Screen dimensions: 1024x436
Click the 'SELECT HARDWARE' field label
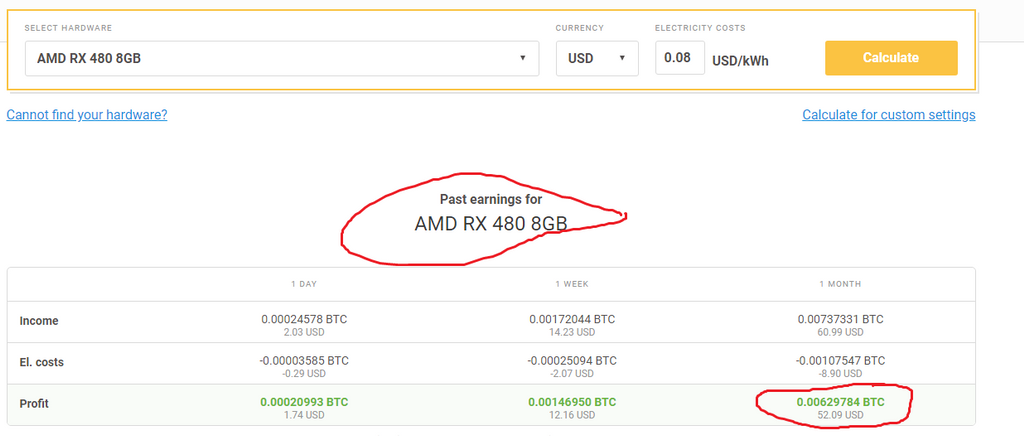pyautogui.click(x=69, y=28)
